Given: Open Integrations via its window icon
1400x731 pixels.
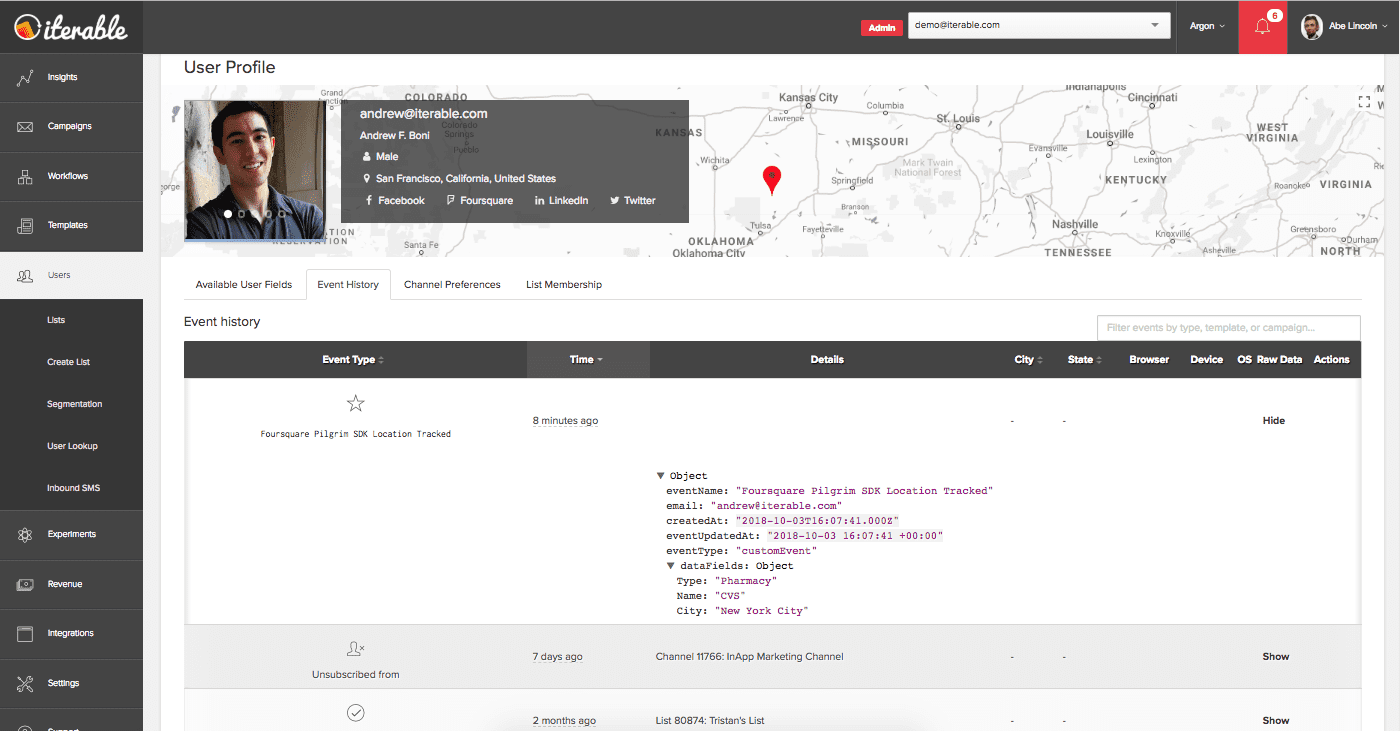Looking at the screenshot, I should pyautogui.click(x=26, y=633).
